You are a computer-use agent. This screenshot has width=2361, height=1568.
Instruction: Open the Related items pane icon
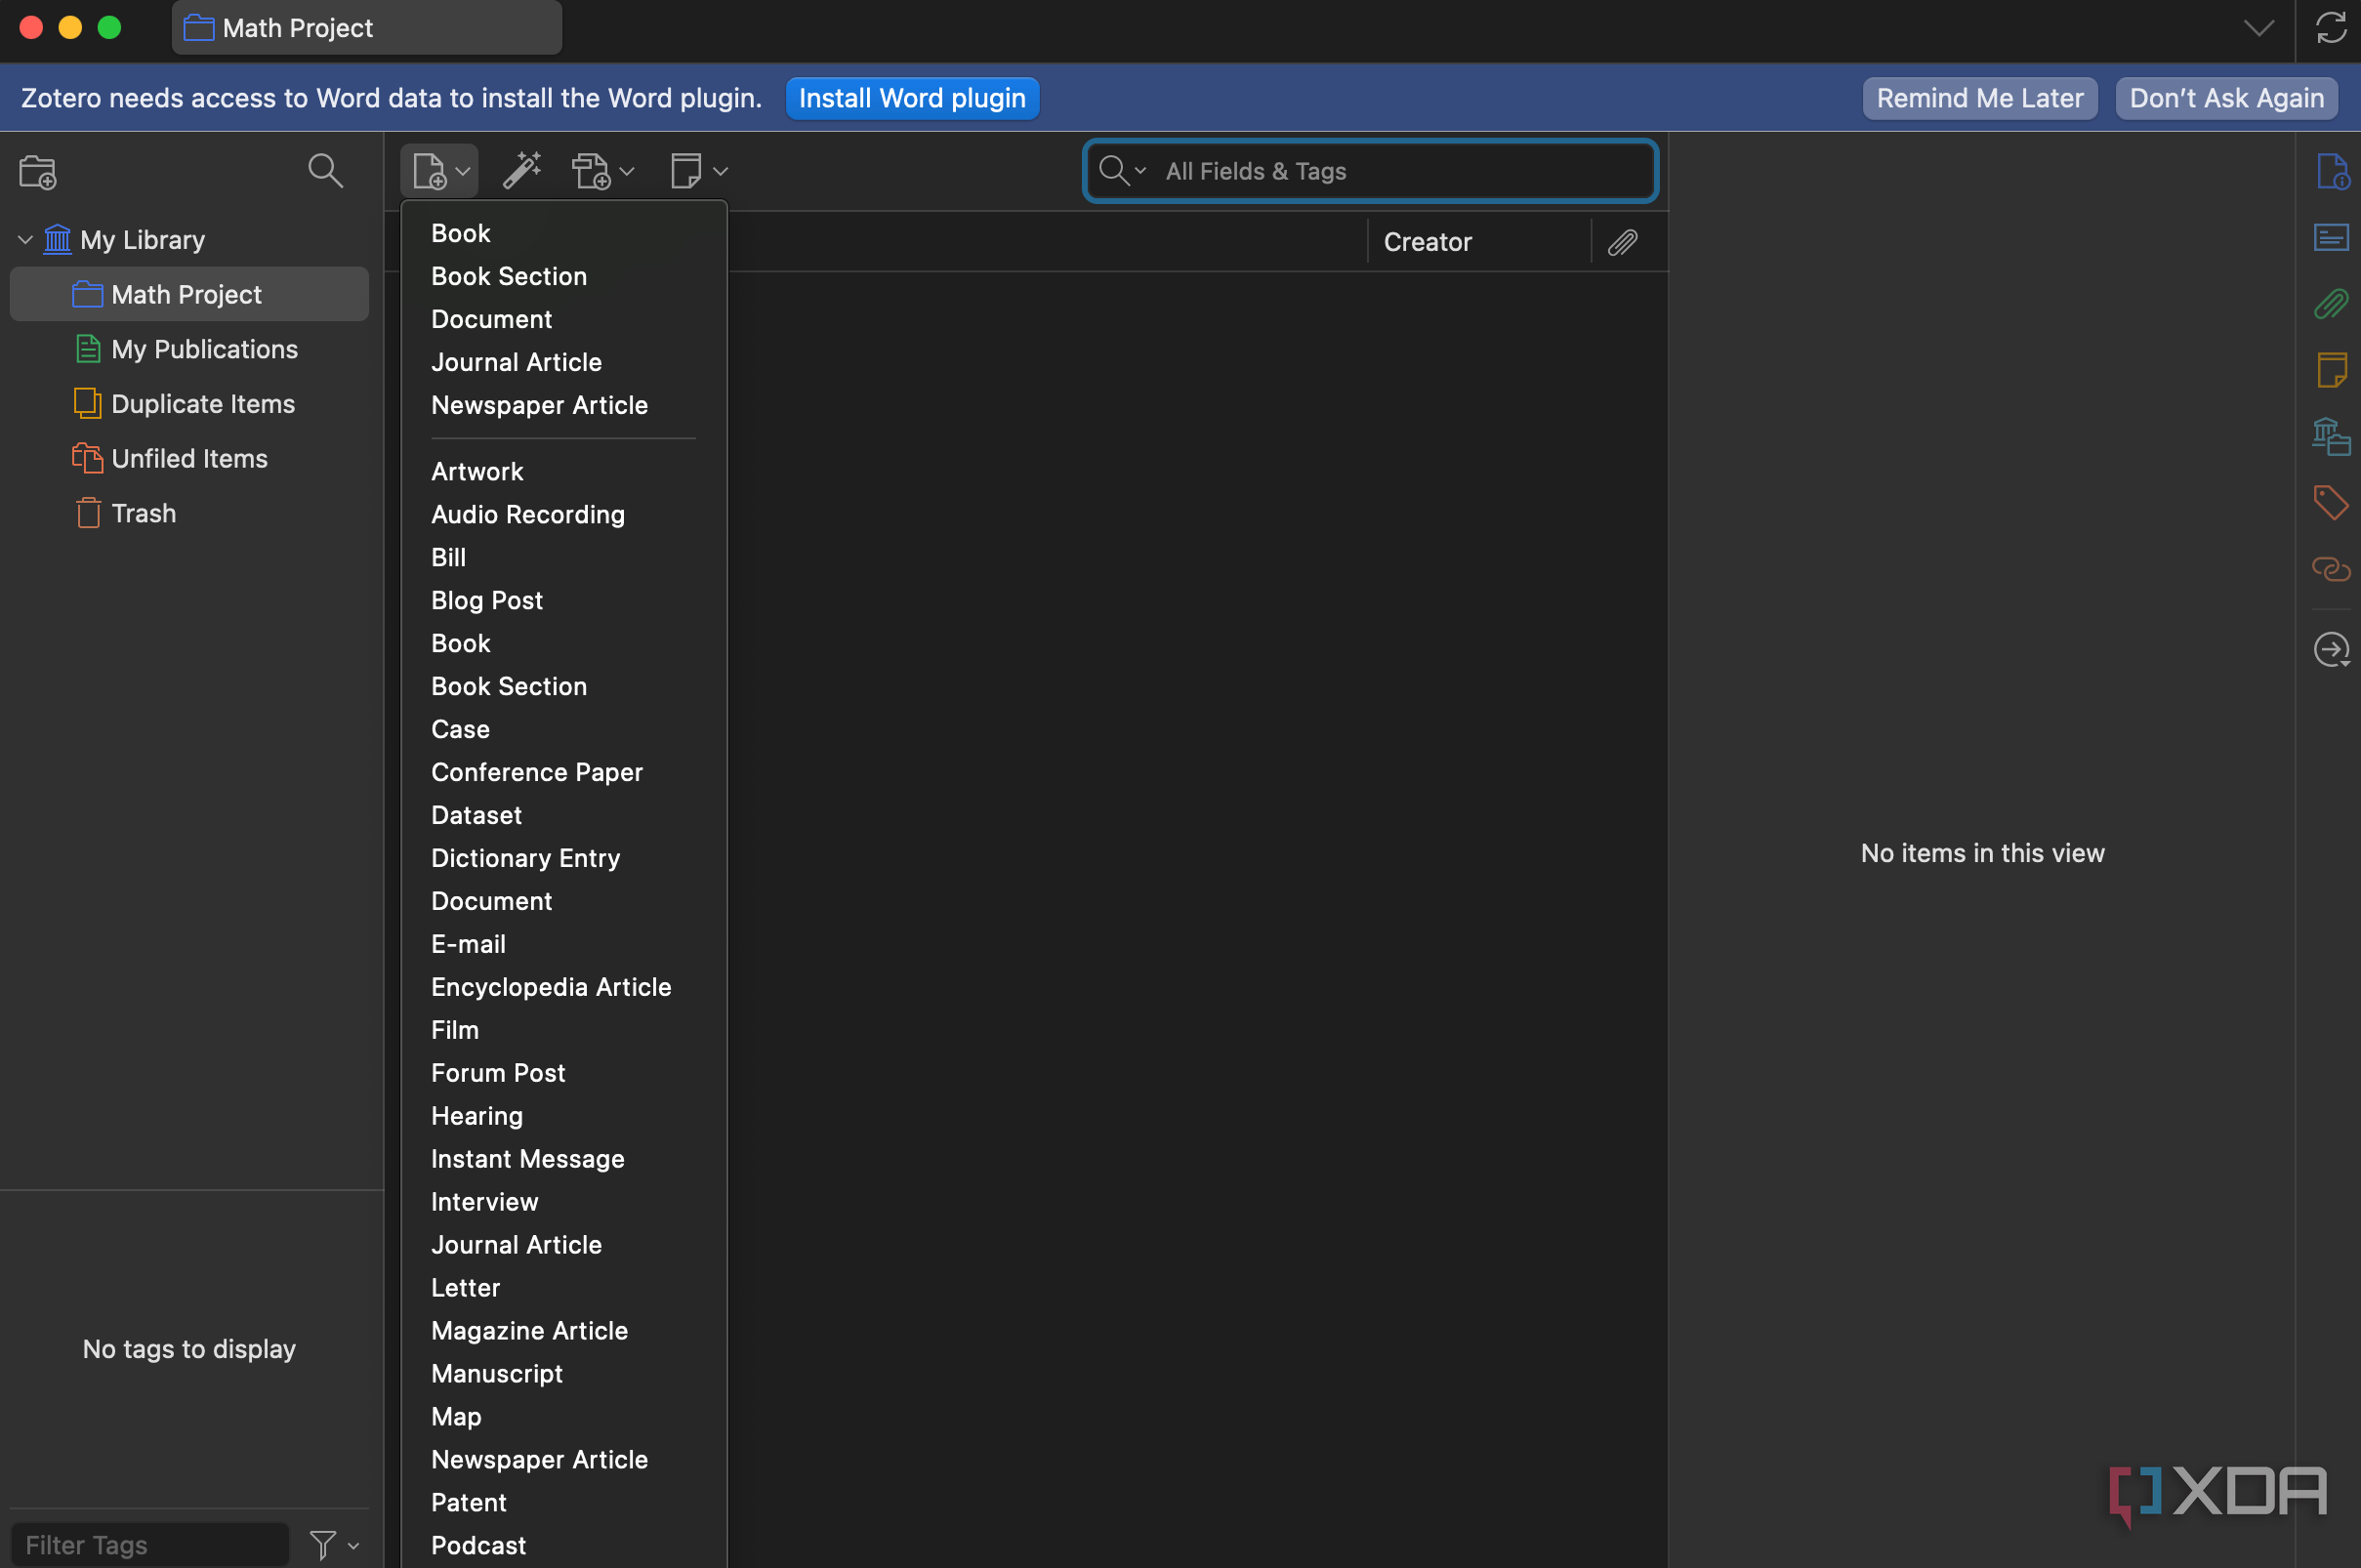tap(2331, 569)
